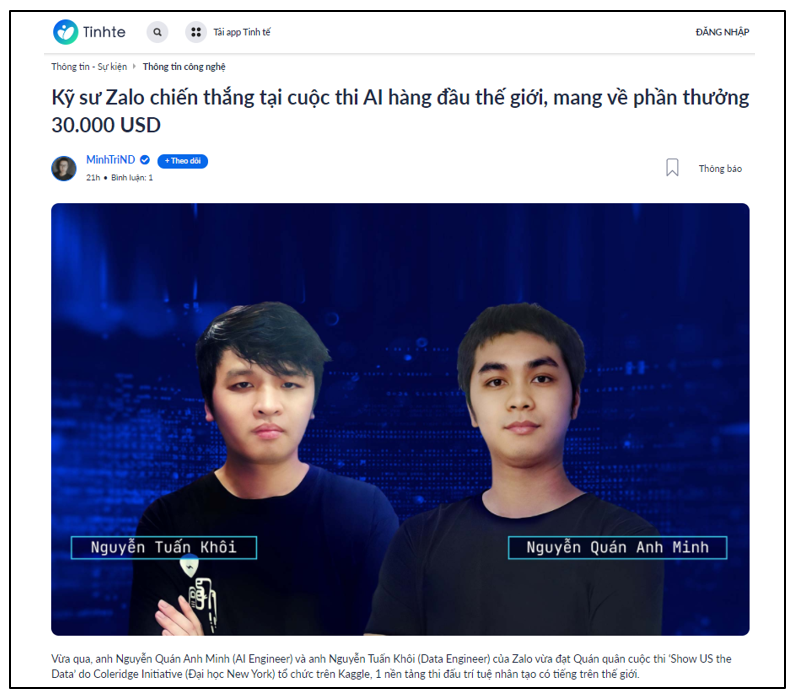Toggle Thông báo notifications for this post
This screenshot has width=800, height=698.
[720, 168]
